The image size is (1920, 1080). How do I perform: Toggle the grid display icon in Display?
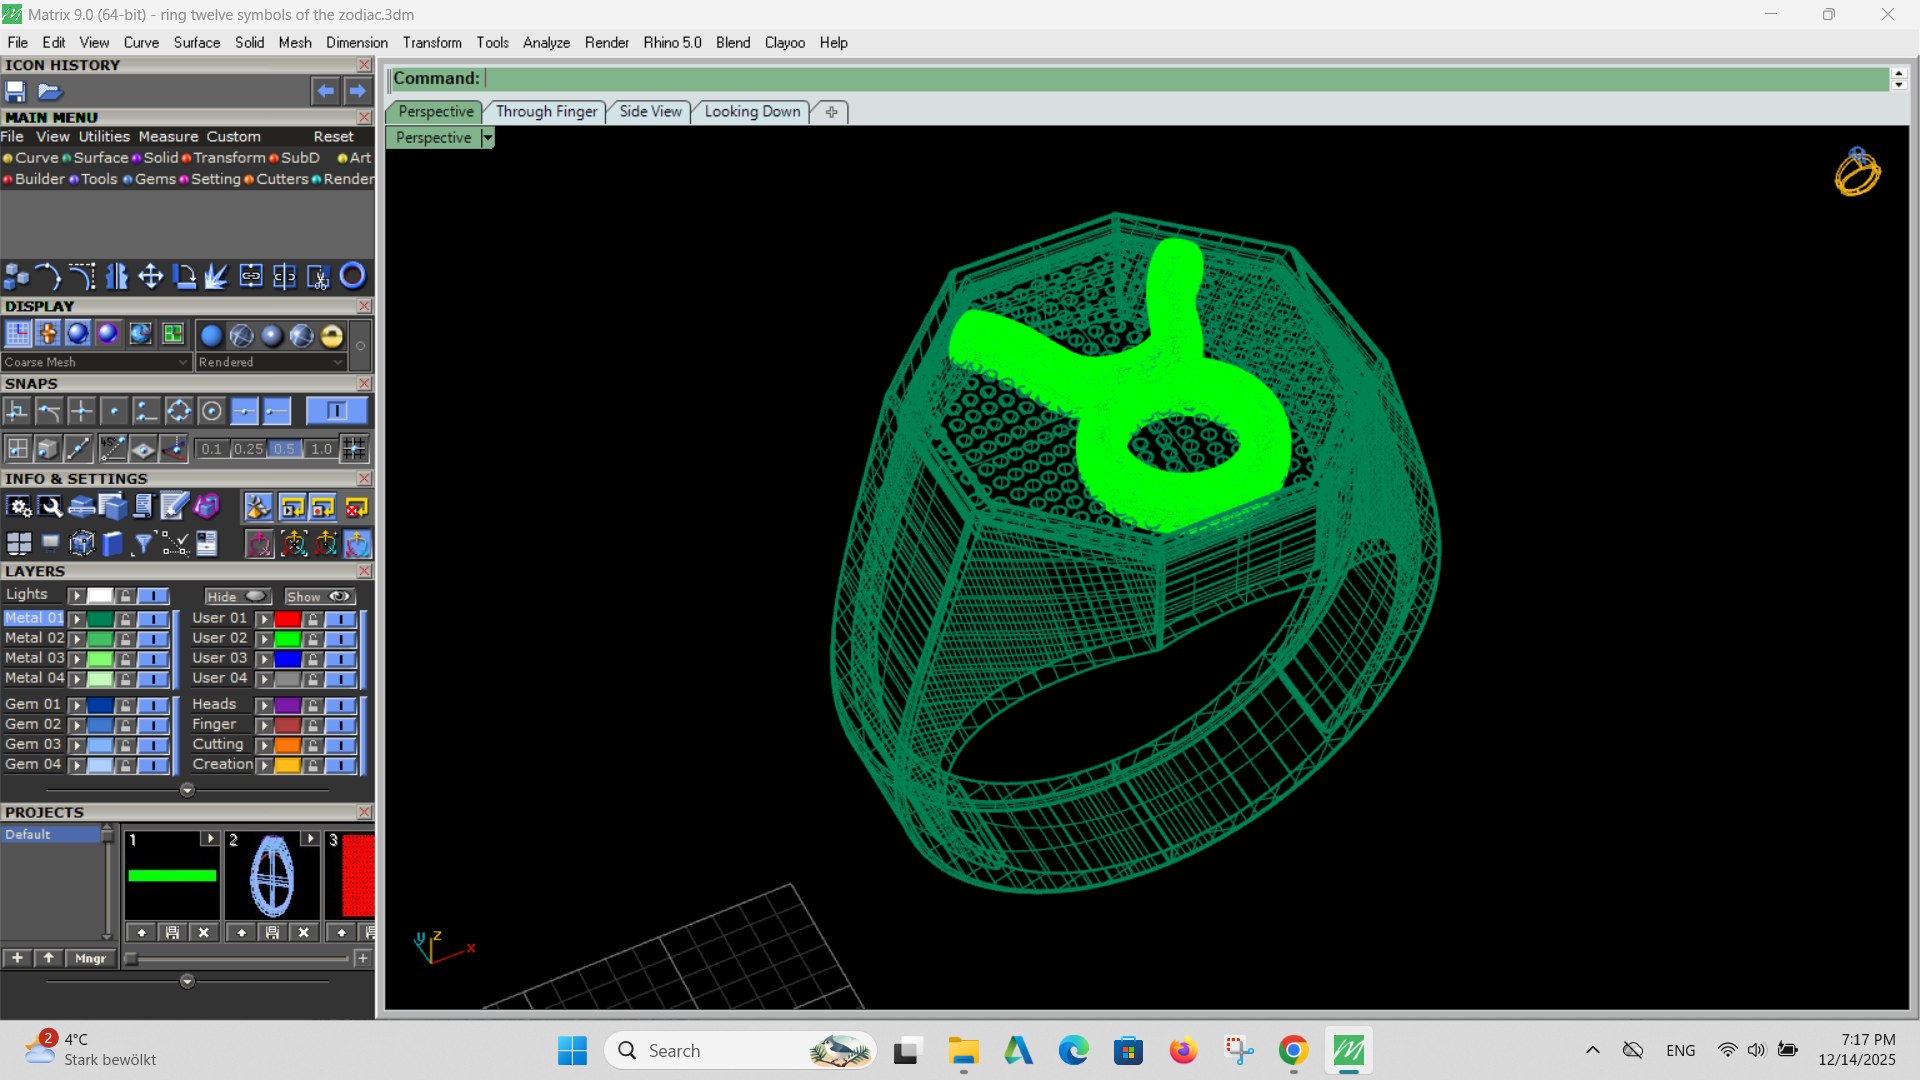(x=18, y=334)
